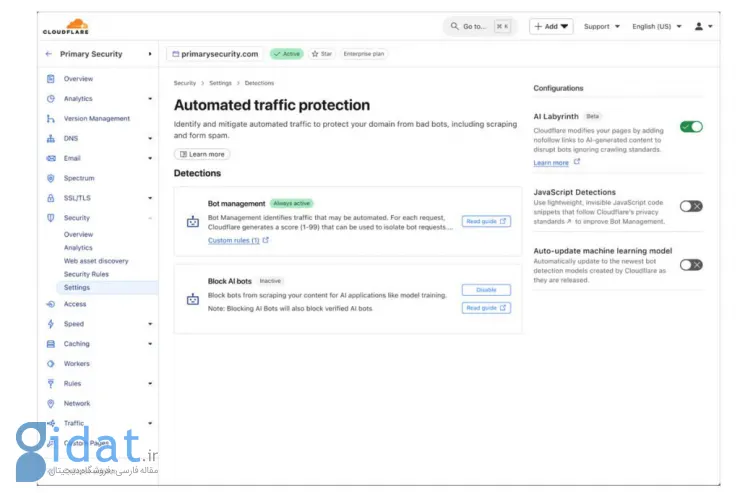
Task: Click the search magnifier icon in Go to
Action: [454, 26]
